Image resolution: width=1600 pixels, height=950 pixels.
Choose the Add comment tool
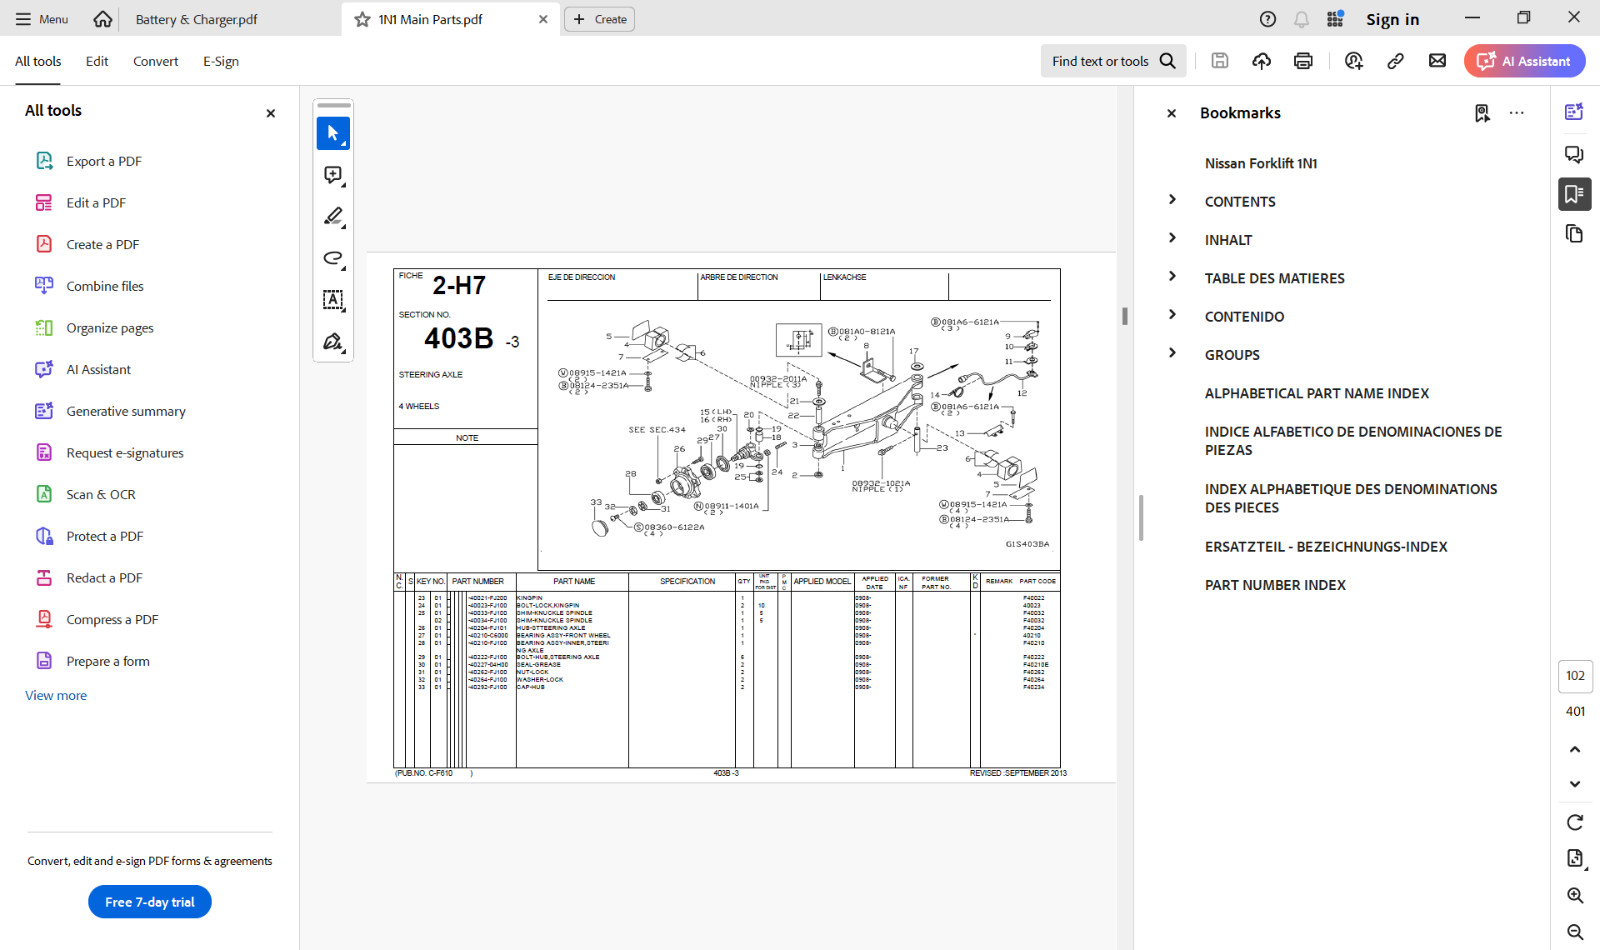click(333, 175)
